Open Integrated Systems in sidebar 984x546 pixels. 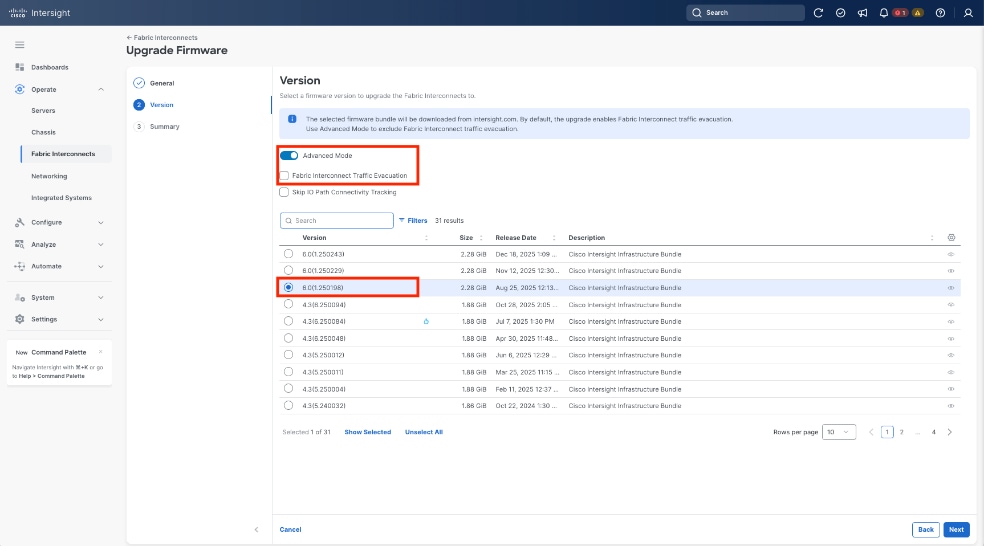[62, 198]
